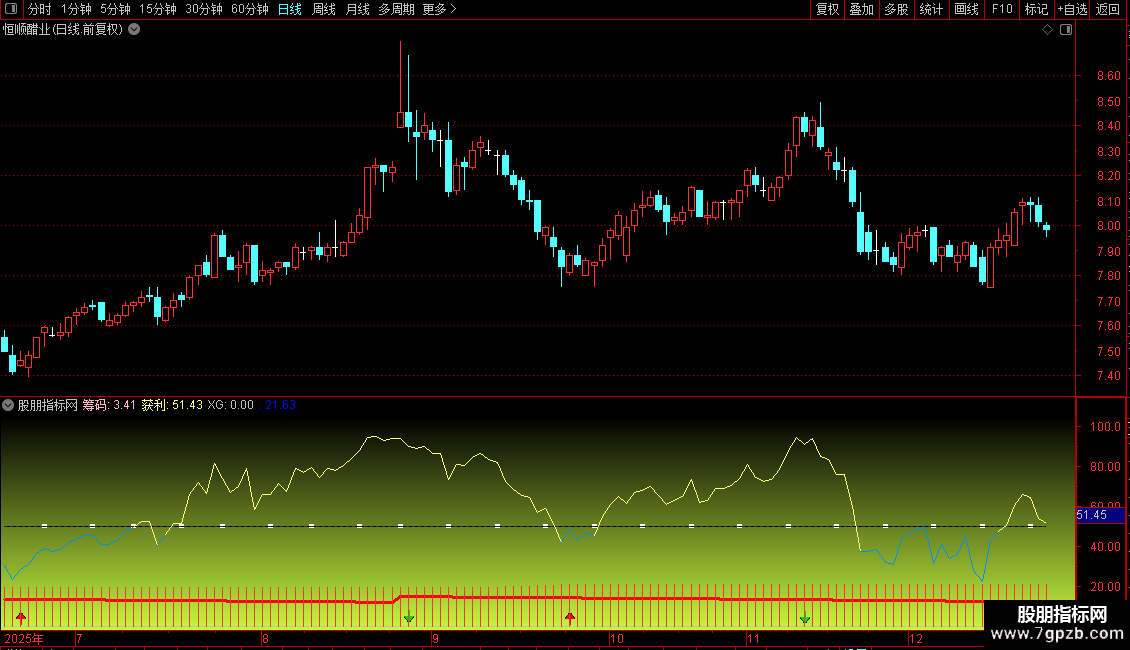
Task: Click the 2025年 timeline label
Action: pyautogui.click(x=24, y=639)
